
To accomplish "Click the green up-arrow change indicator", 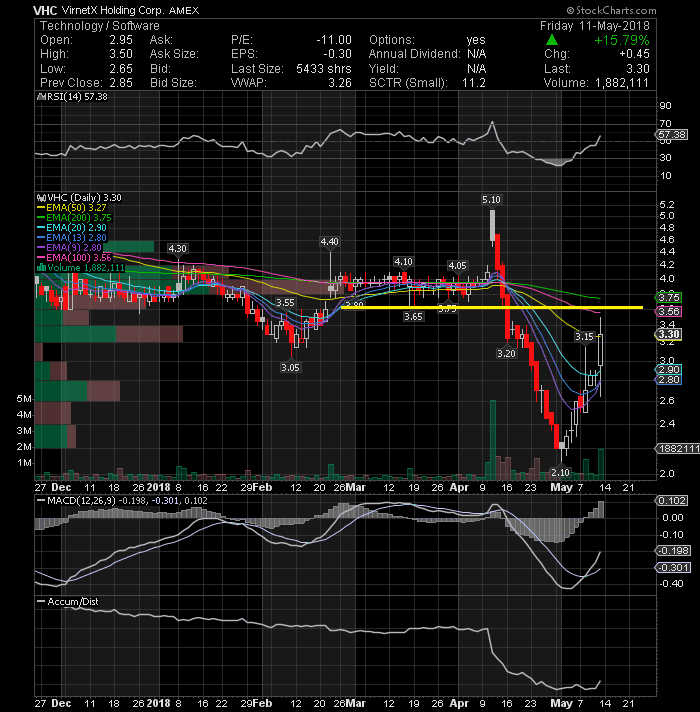I will pyautogui.click(x=552, y=40).
